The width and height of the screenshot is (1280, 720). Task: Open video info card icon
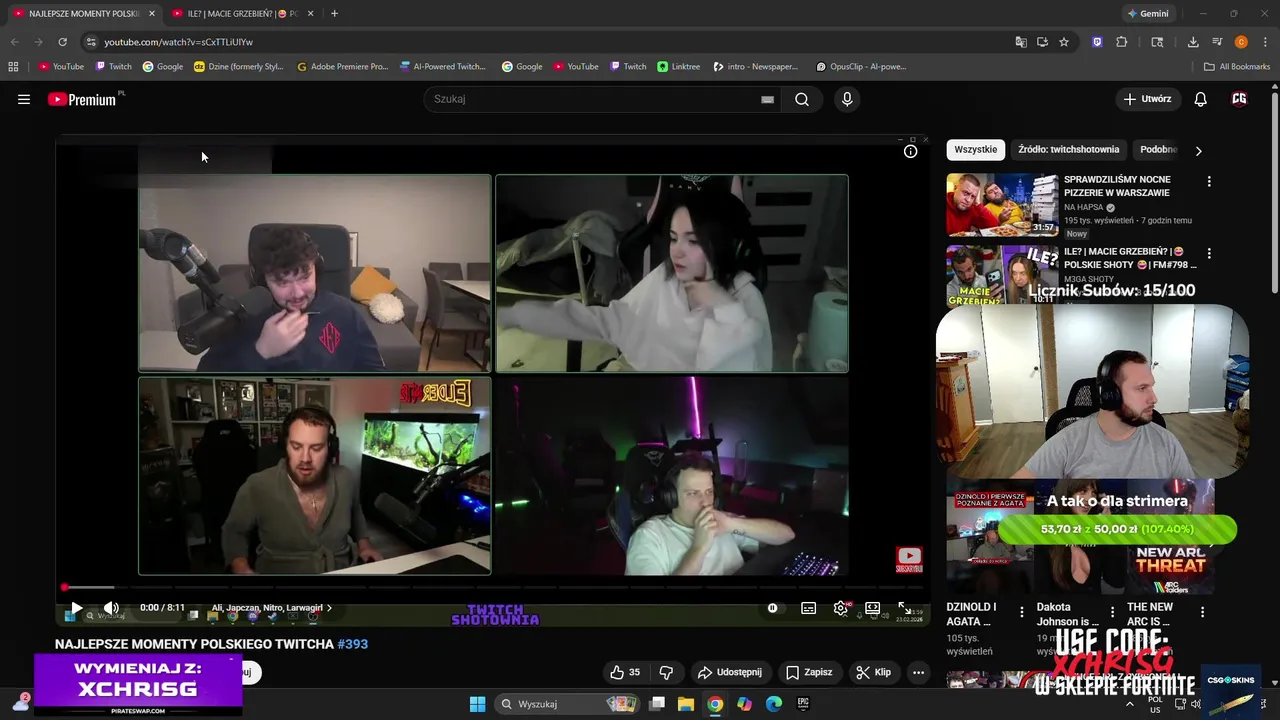(910, 152)
